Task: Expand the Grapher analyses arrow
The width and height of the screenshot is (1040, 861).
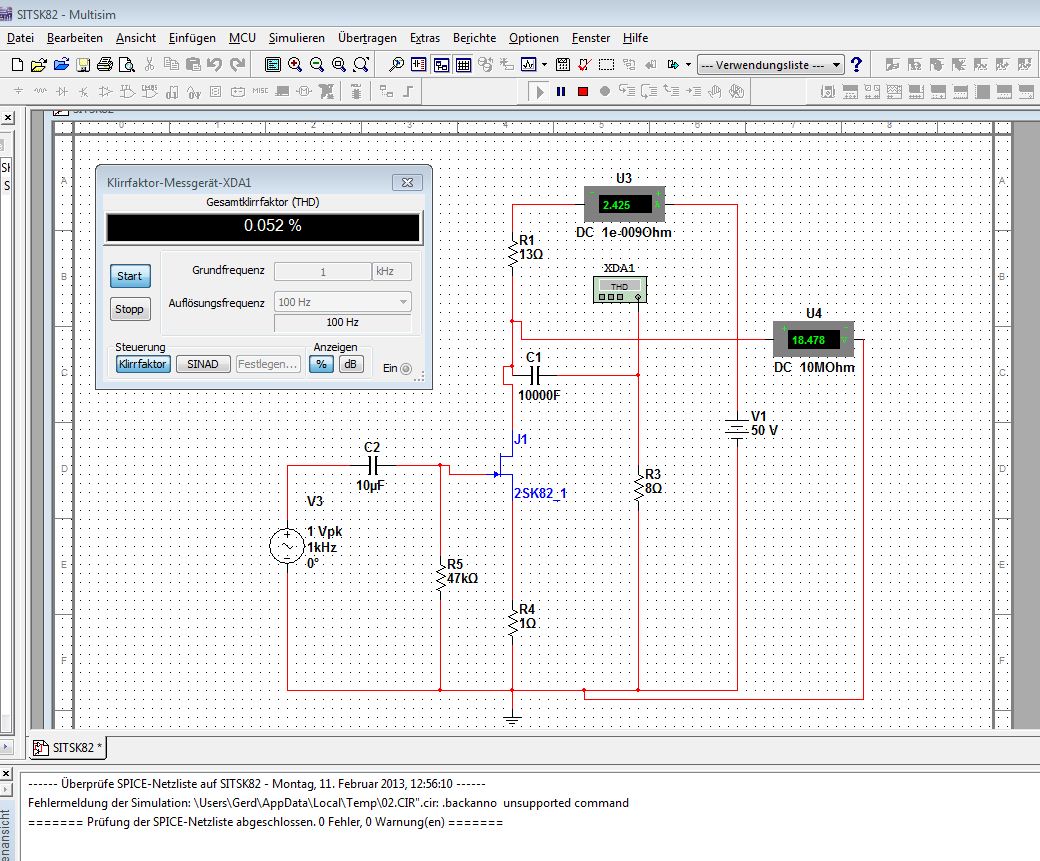Action: [545, 64]
